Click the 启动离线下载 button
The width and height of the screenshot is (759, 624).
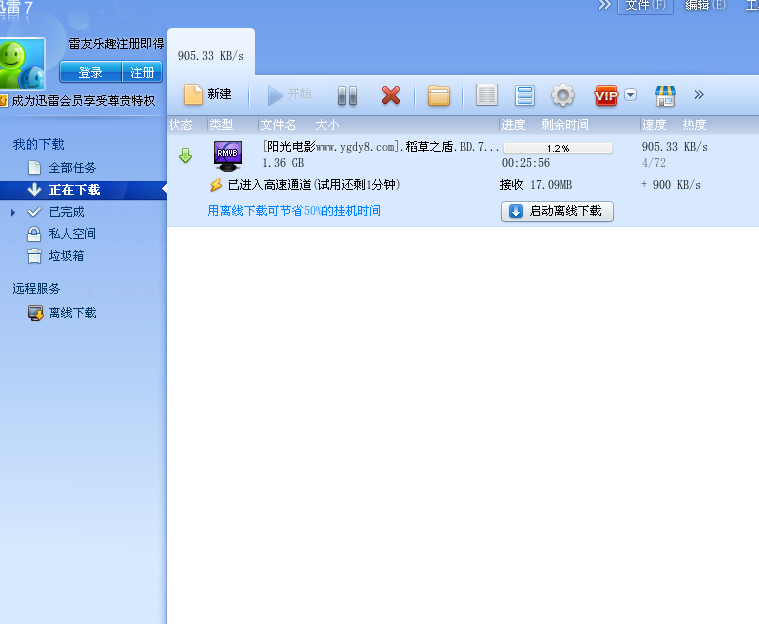point(557,211)
